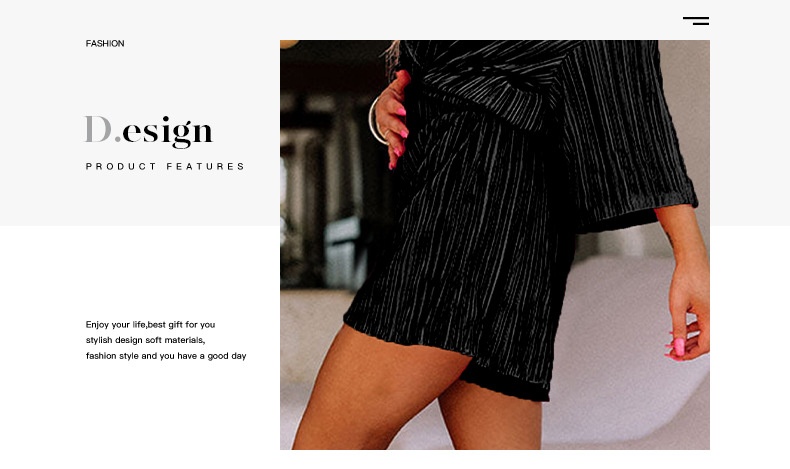790x469 pixels.
Task: Click the word FEATURES in the subtitle
Action: coord(206,166)
